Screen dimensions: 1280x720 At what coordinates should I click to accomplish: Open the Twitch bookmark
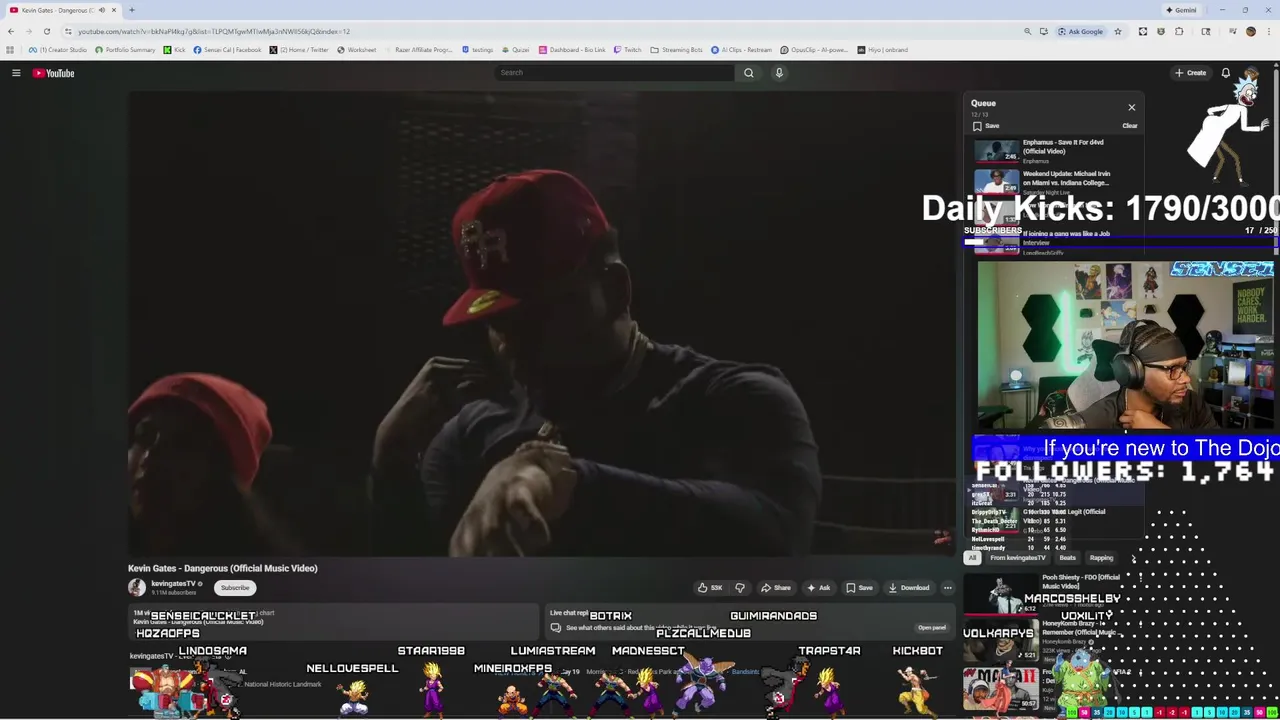pyautogui.click(x=627, y=50)
